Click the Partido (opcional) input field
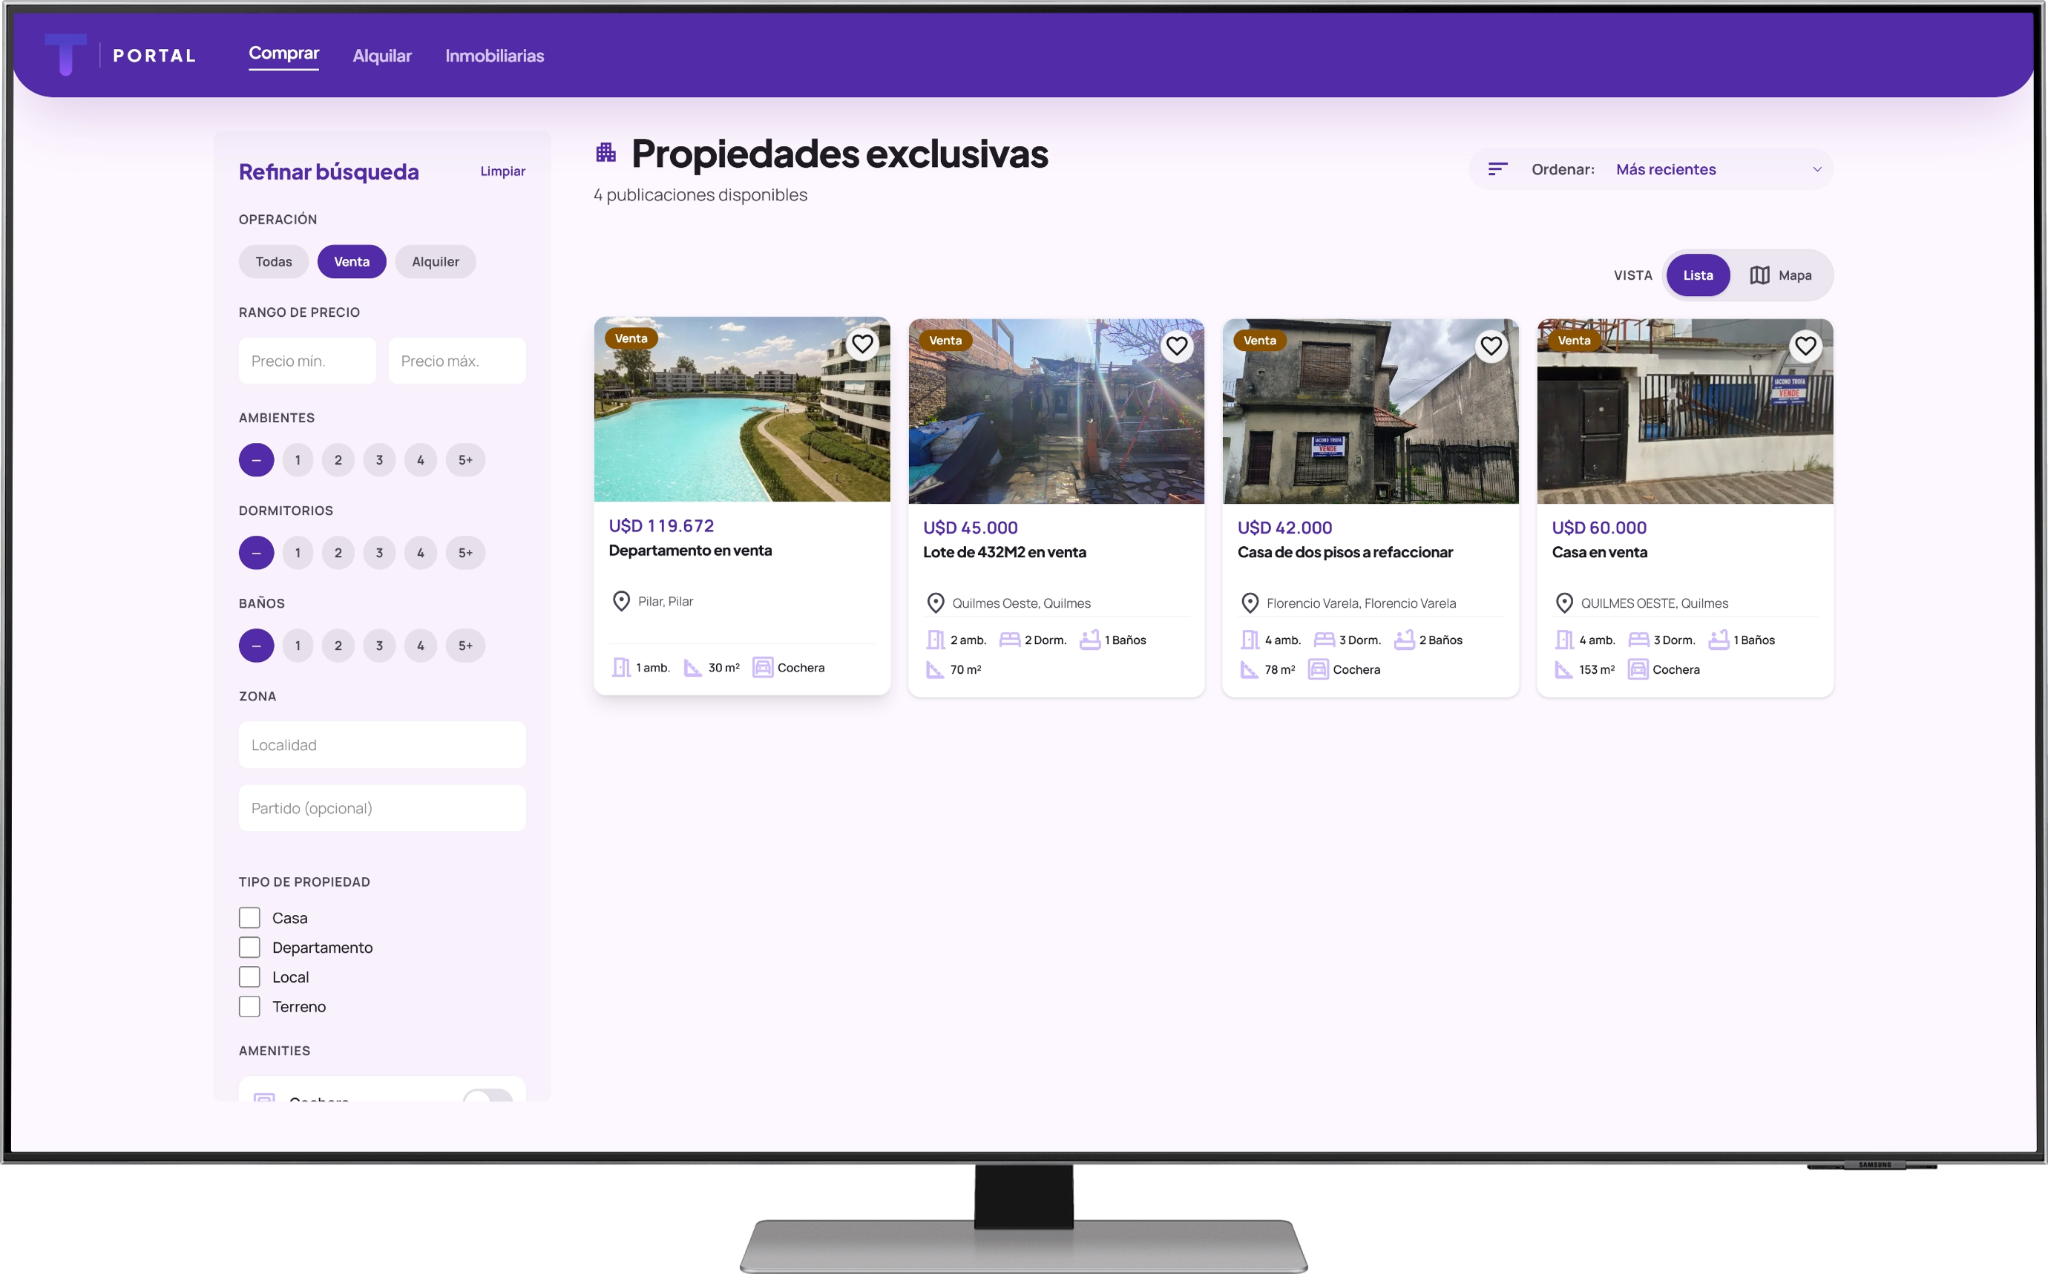 point(382,808)
